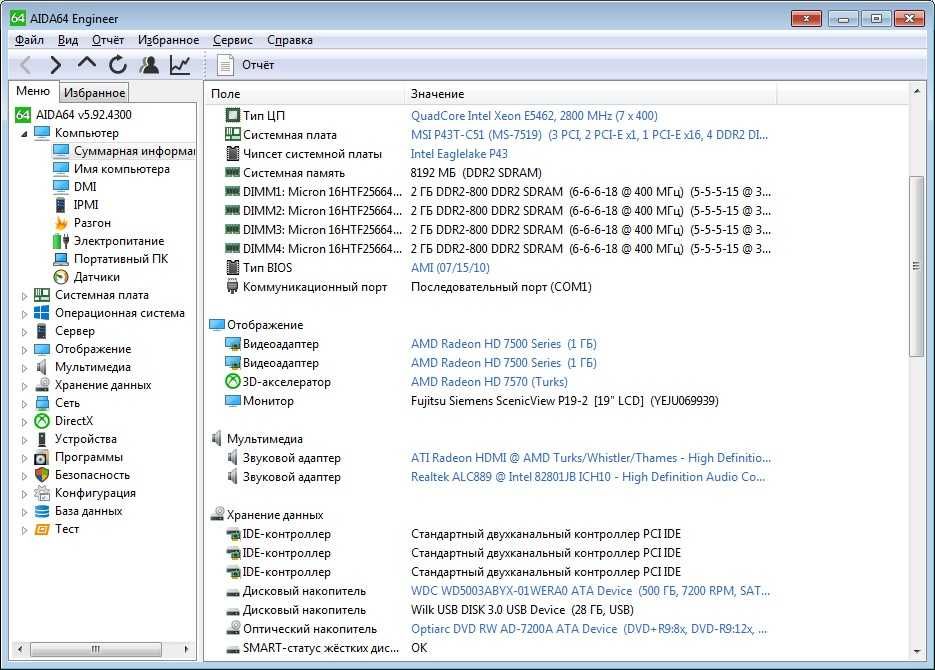Viewport: 935px width, 670px height.
Task: Open the AMD Radeon HD 7570 (Turks) link
Action: click(x=490, y=381)
